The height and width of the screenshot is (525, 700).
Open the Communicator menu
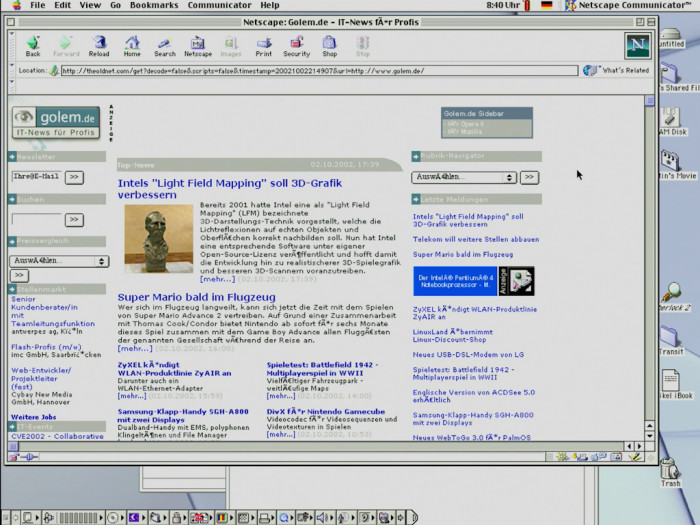220,5
